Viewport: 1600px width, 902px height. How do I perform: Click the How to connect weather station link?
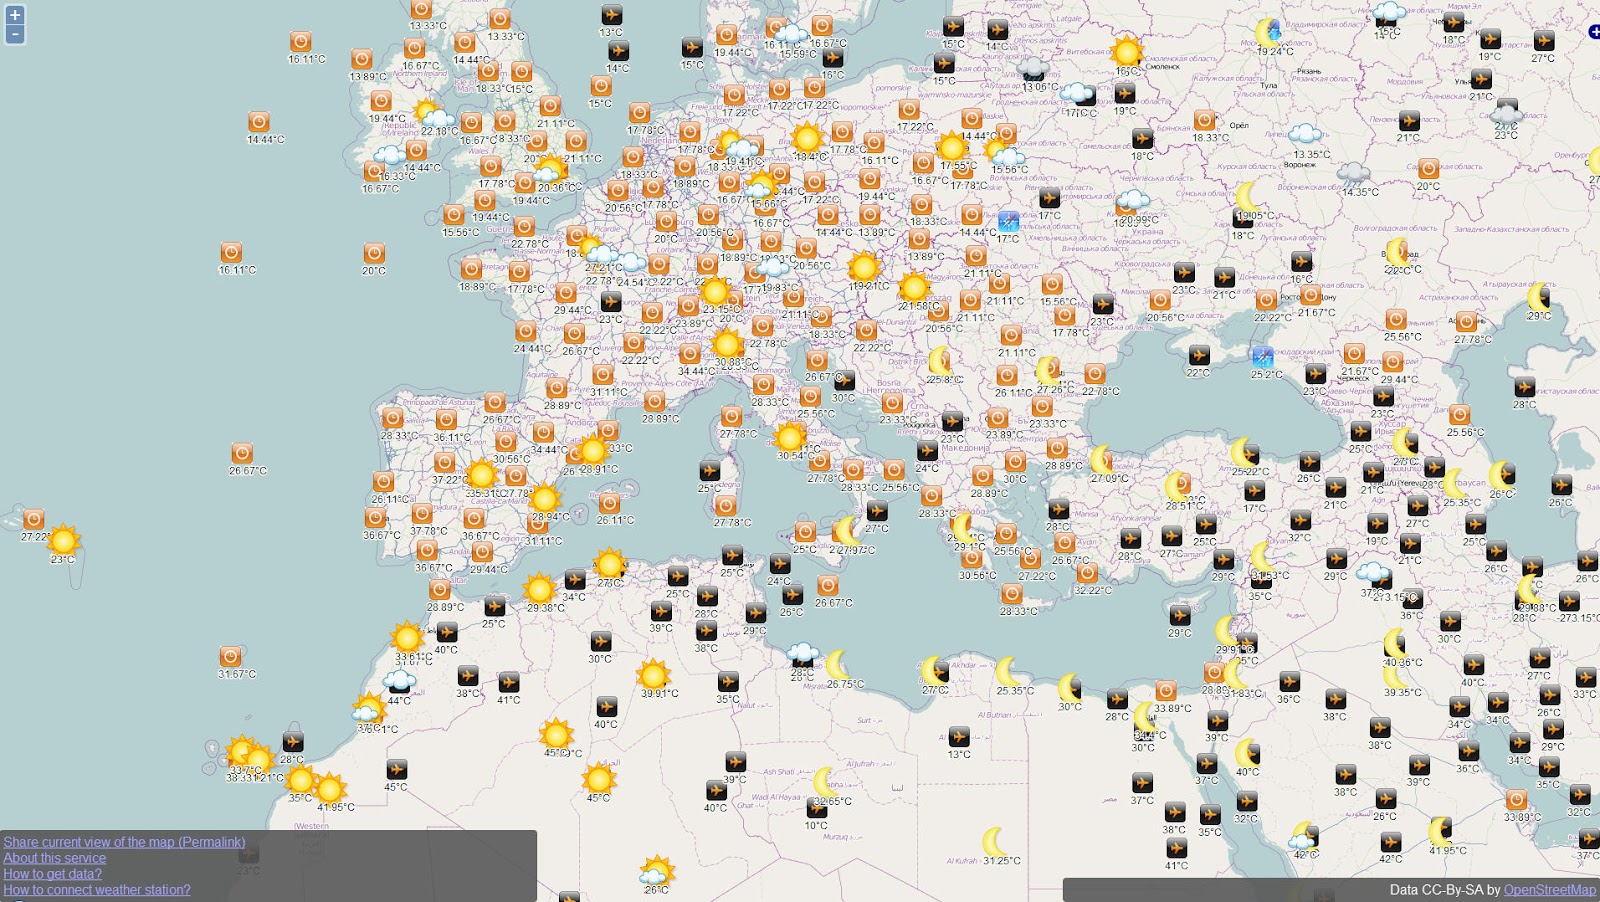[96, 889]
